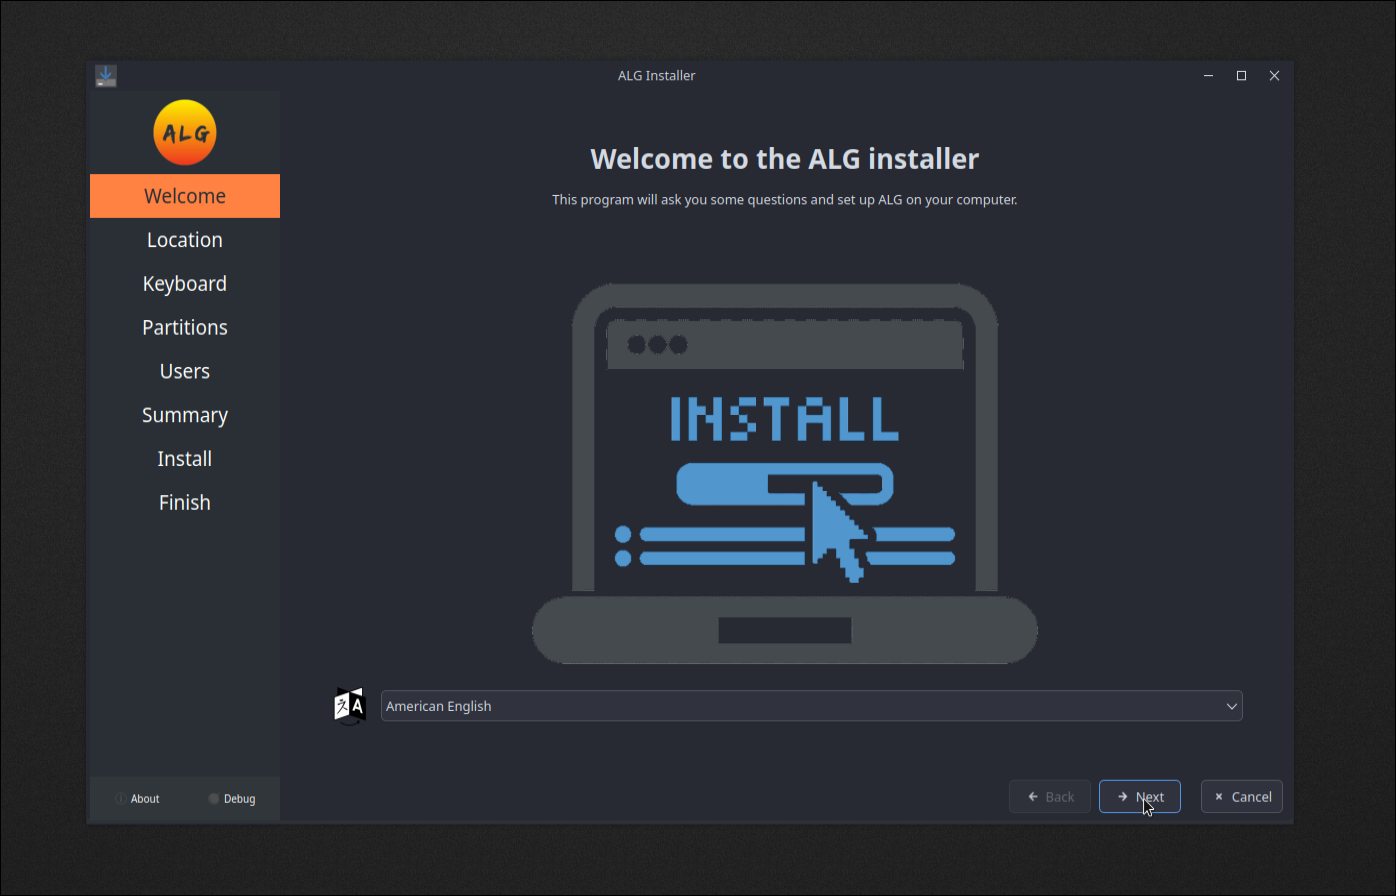
Task: Select the Summary step in sidebar
Action: (185, 415)
